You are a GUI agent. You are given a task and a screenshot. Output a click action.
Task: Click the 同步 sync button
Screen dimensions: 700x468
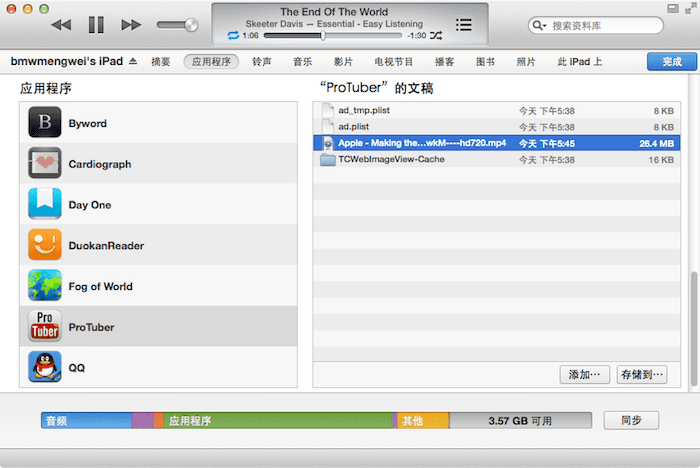coord(631,420)
